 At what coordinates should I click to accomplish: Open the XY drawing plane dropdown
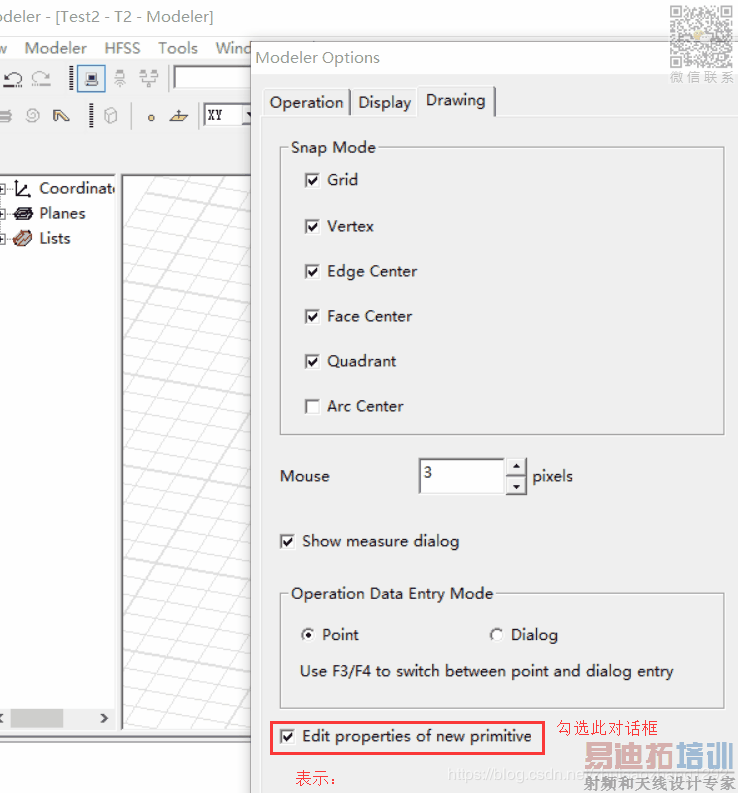coord(247,115)
